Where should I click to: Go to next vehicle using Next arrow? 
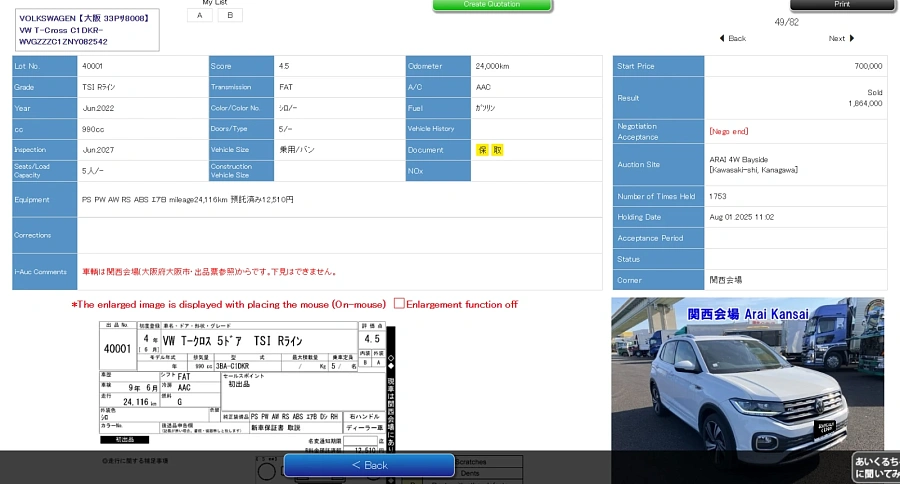point(841,38)
